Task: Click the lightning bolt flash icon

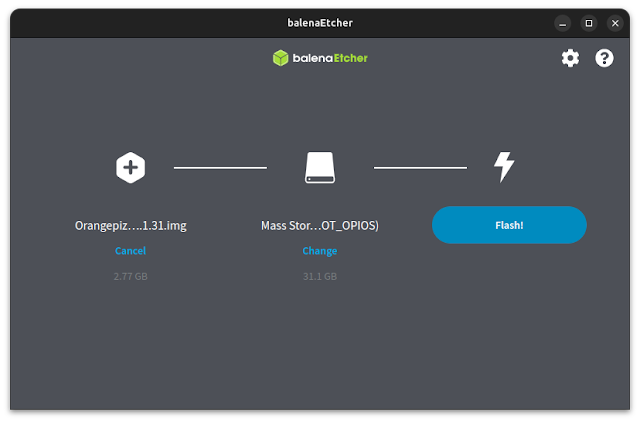Action: tap(504, 167)
